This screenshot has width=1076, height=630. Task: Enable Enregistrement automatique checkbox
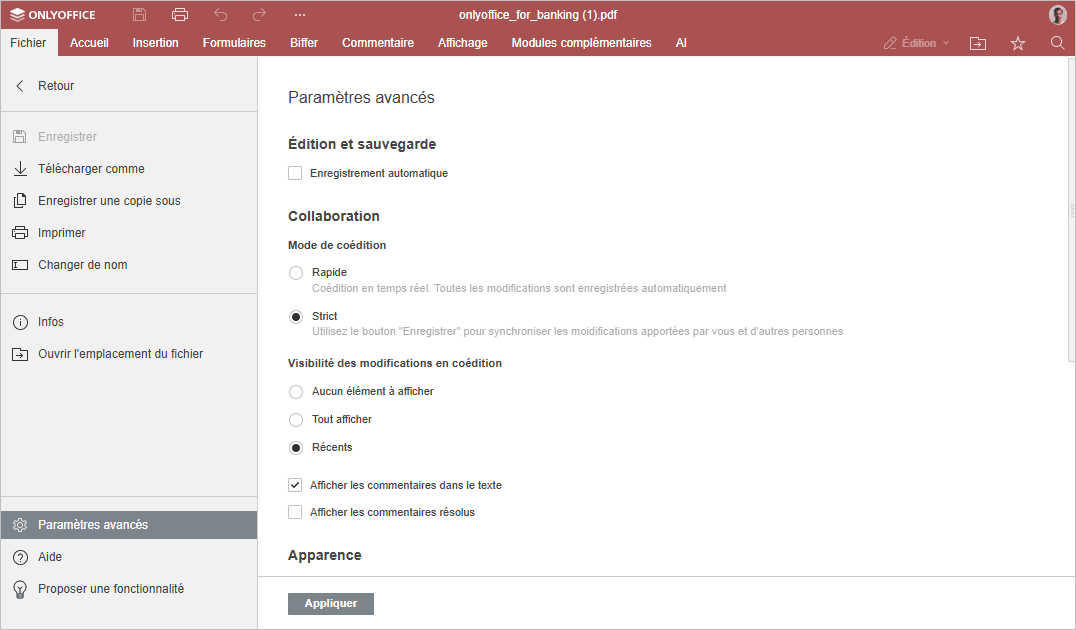point(295,173)
